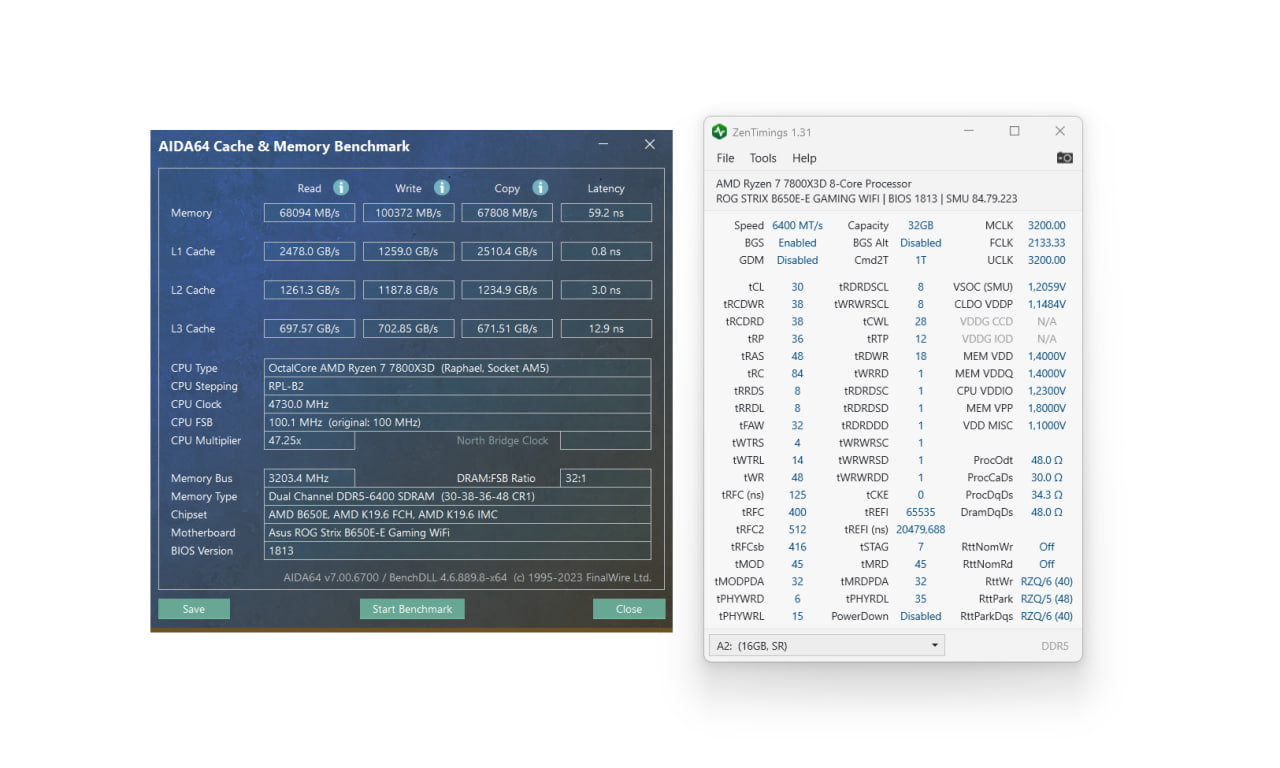This screenshot has width=1280, height=768.
Task: Open the File menu in ZenTimings
Action: [x=726, y=158]
